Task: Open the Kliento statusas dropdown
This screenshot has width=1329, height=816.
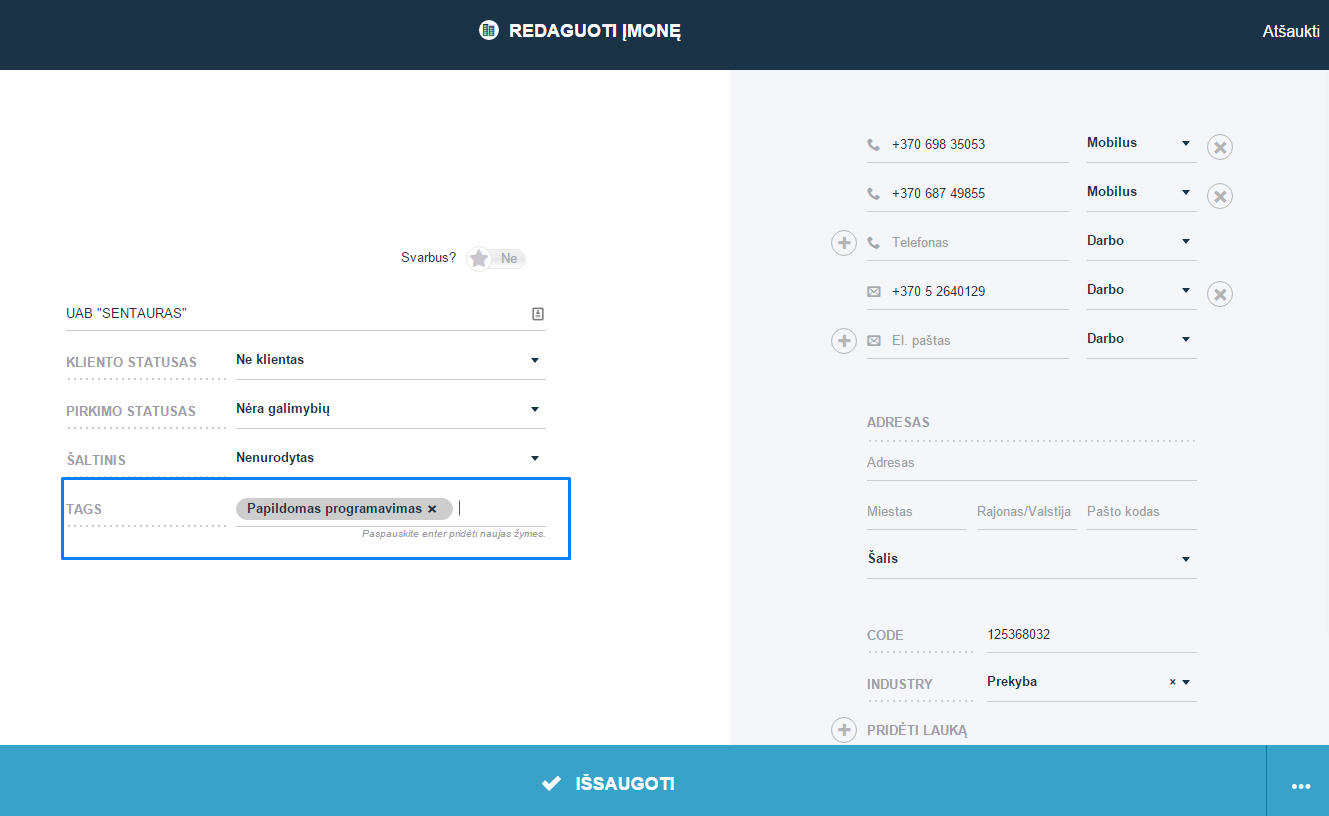Action: 391,360
